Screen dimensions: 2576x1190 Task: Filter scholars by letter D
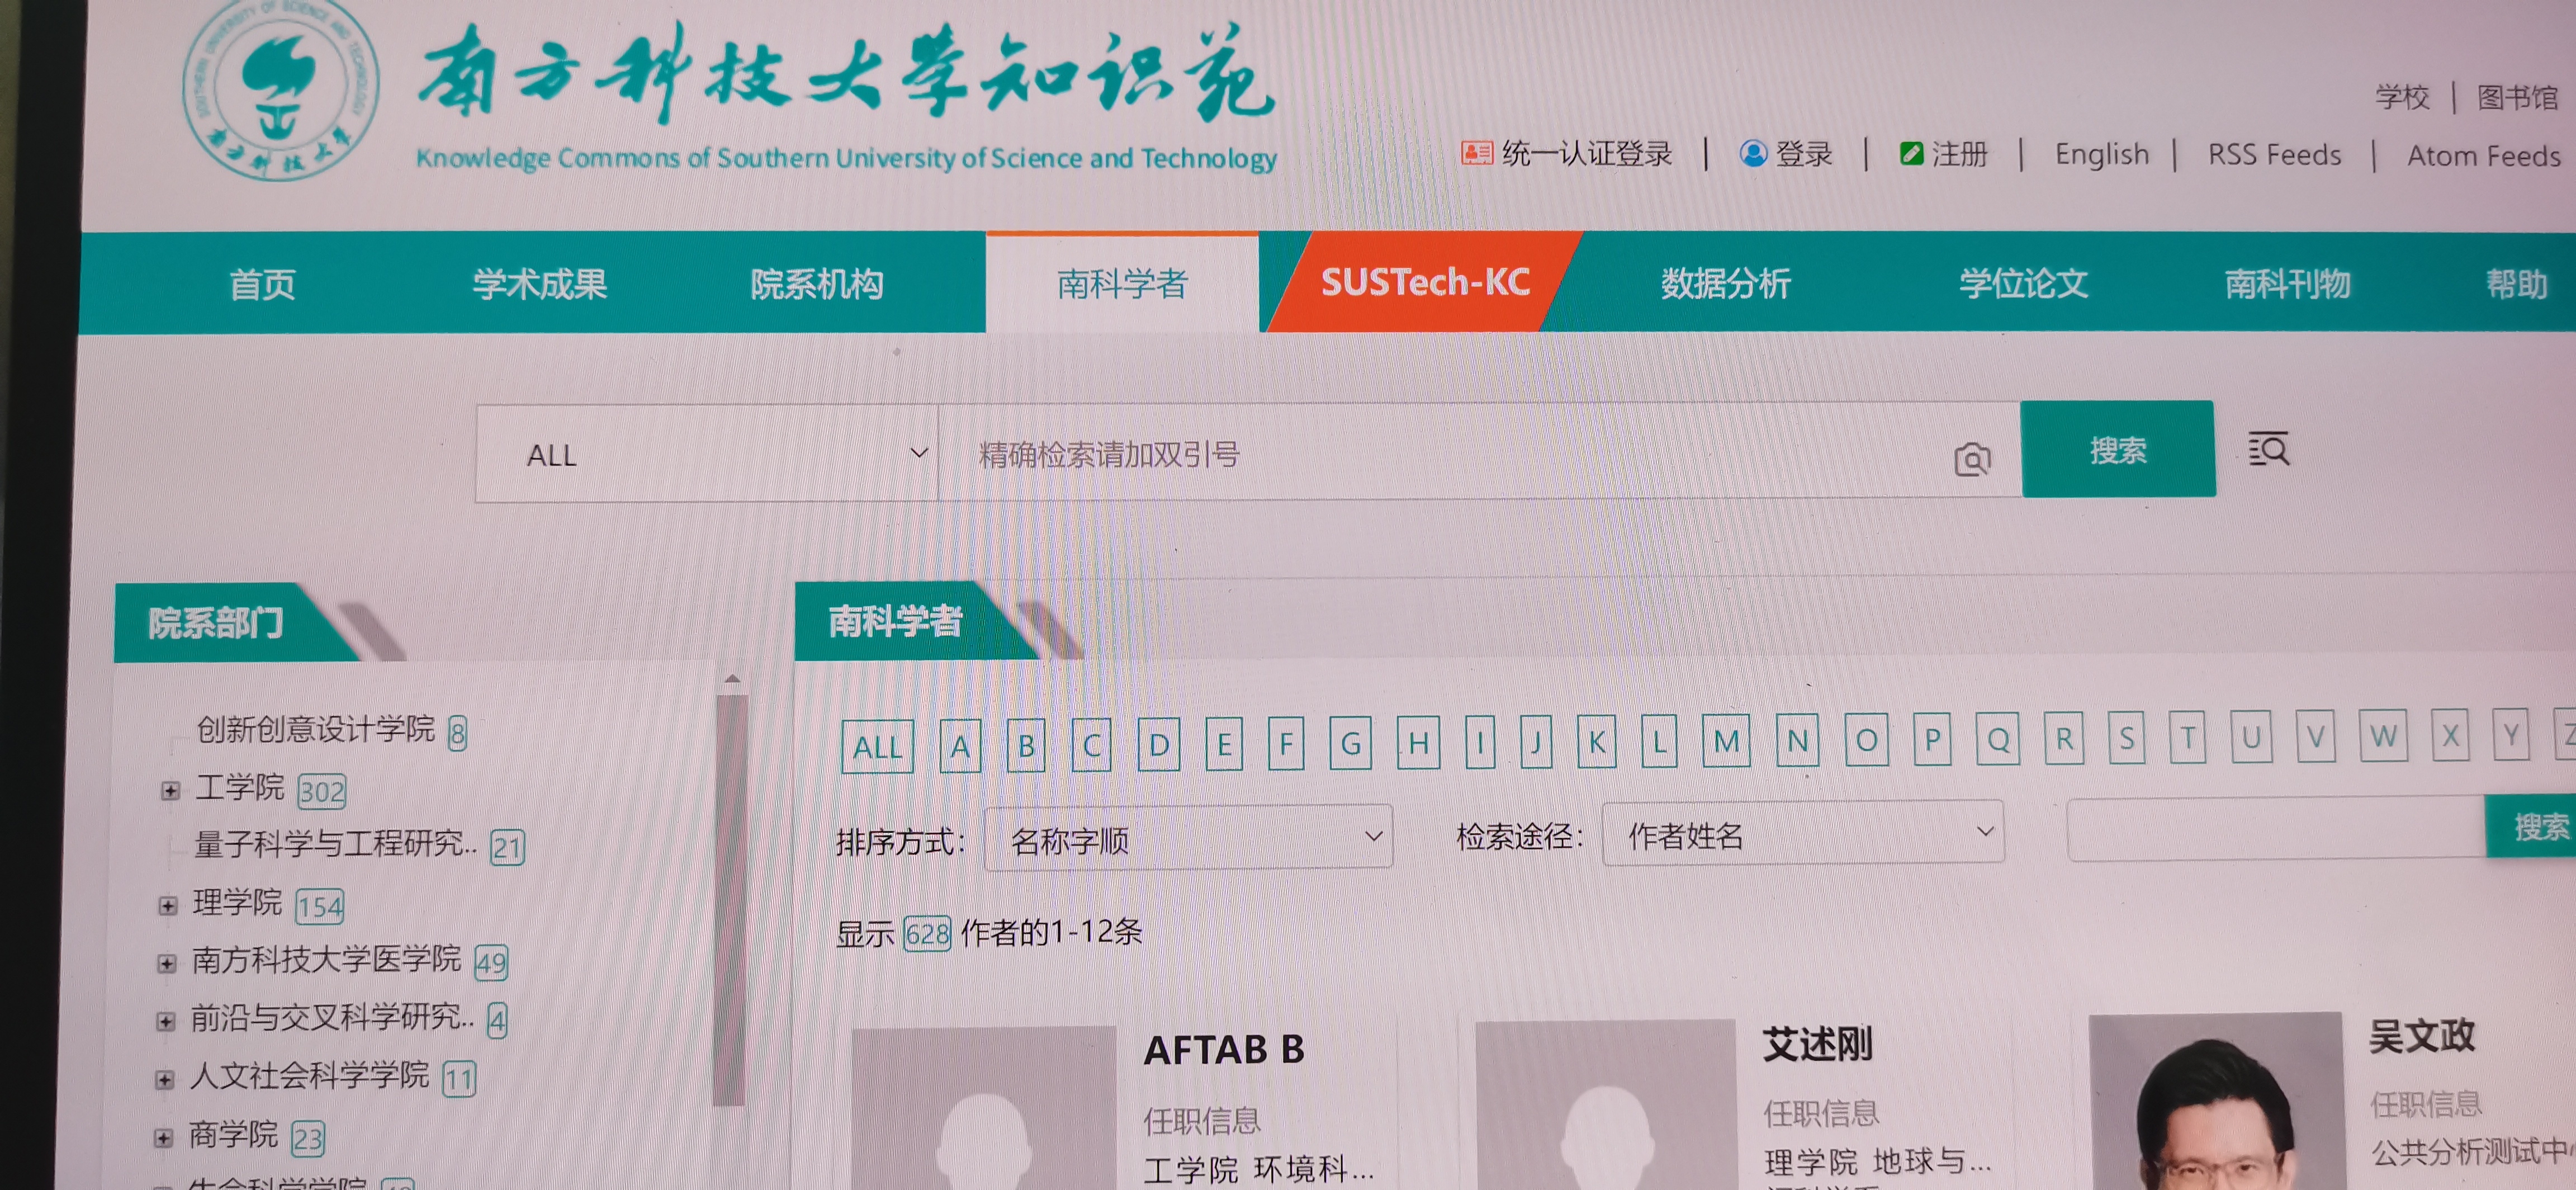coord(1159,745)
